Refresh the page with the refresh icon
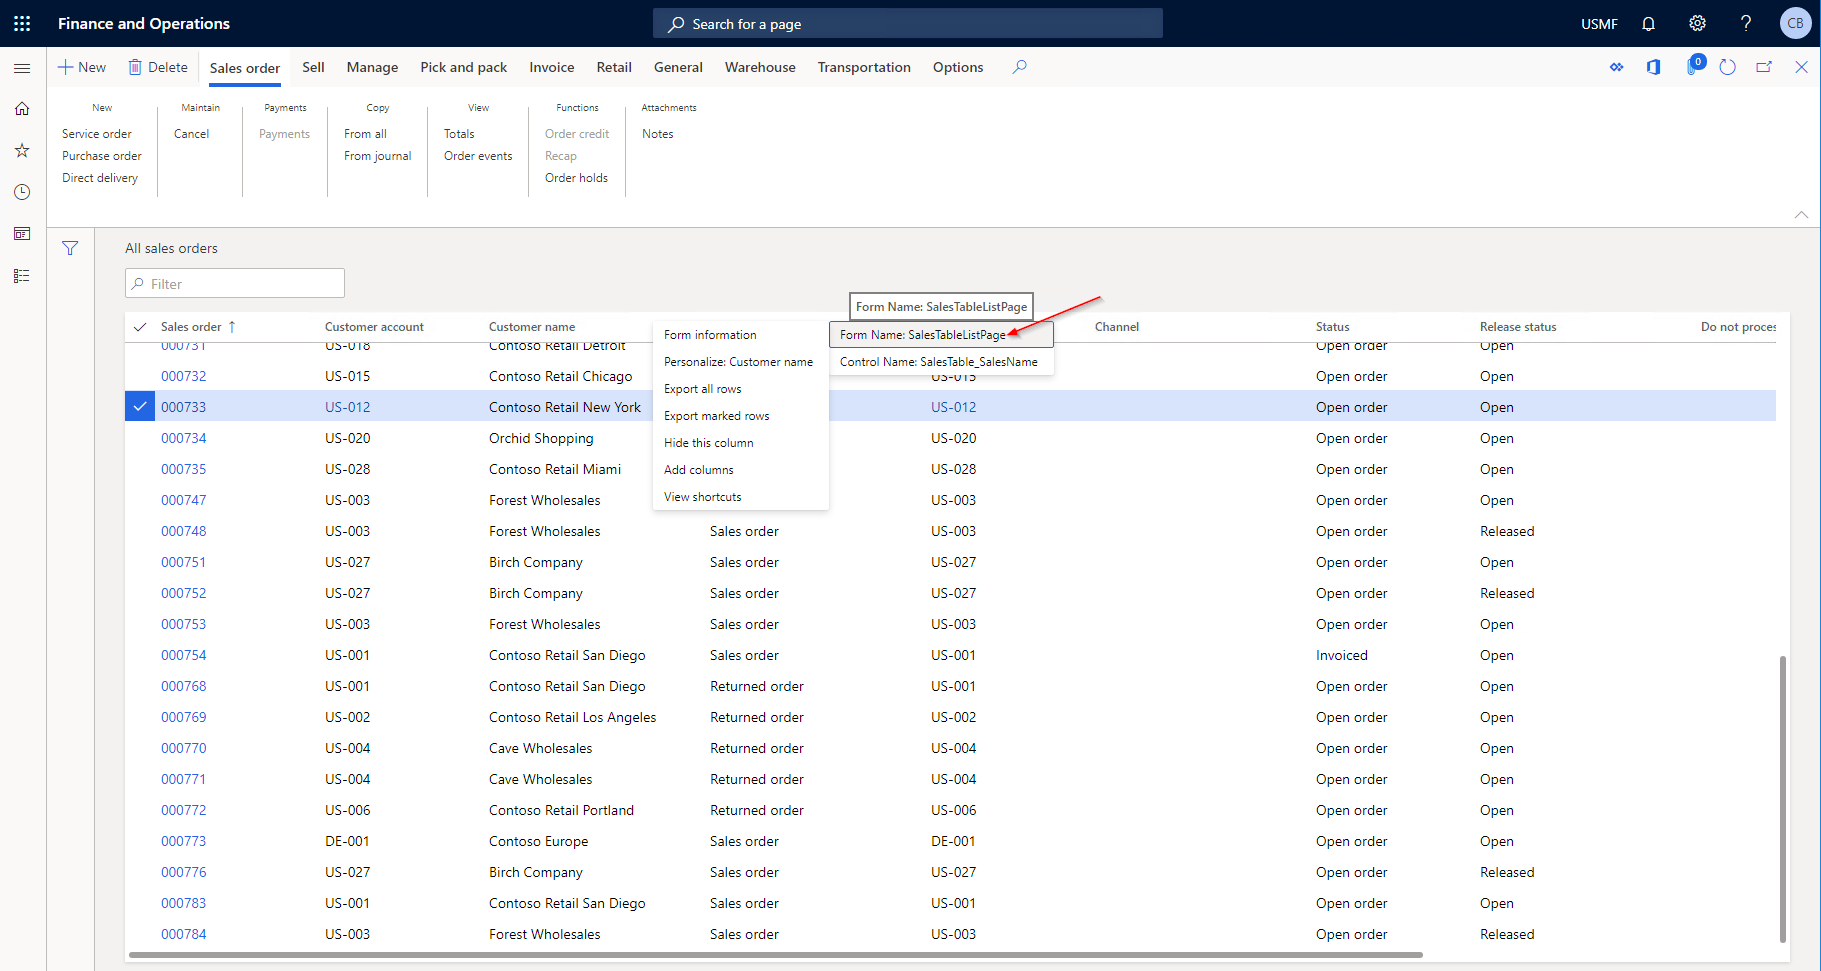The width and height of the screenshot is (1821, 971). coord(1727,67)
